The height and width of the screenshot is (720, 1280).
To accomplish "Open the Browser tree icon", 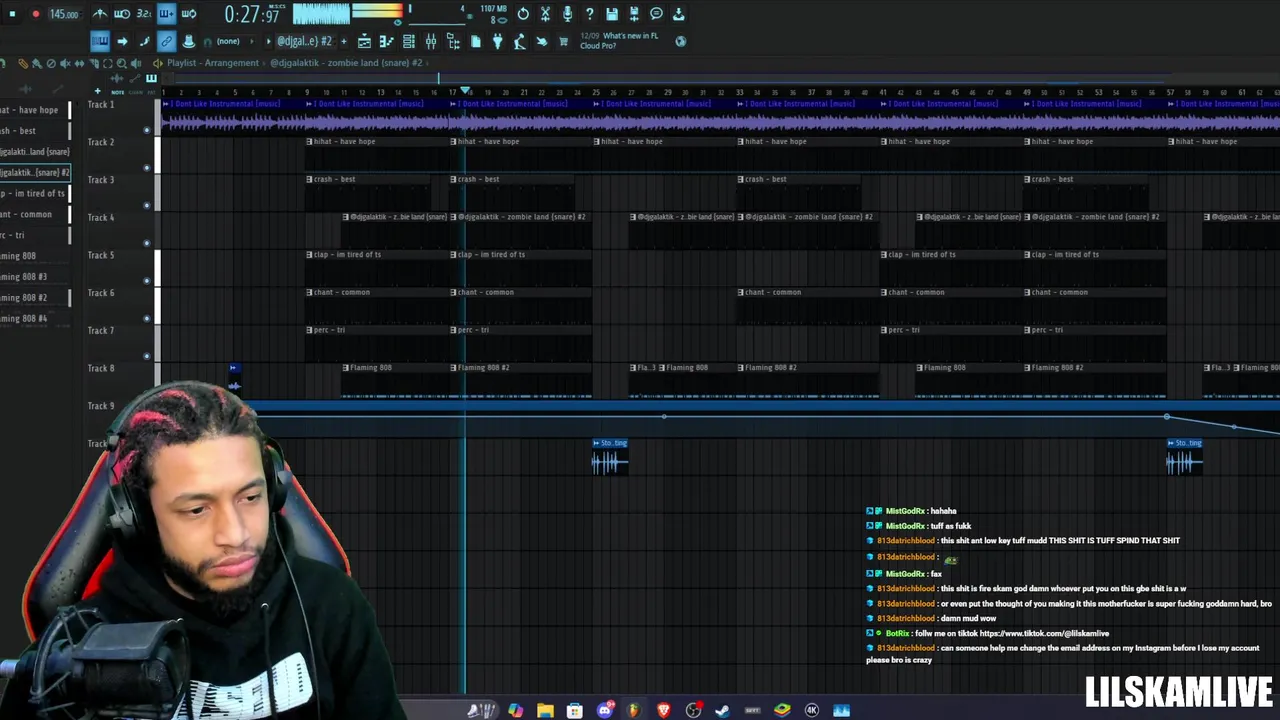I will 453,41.
